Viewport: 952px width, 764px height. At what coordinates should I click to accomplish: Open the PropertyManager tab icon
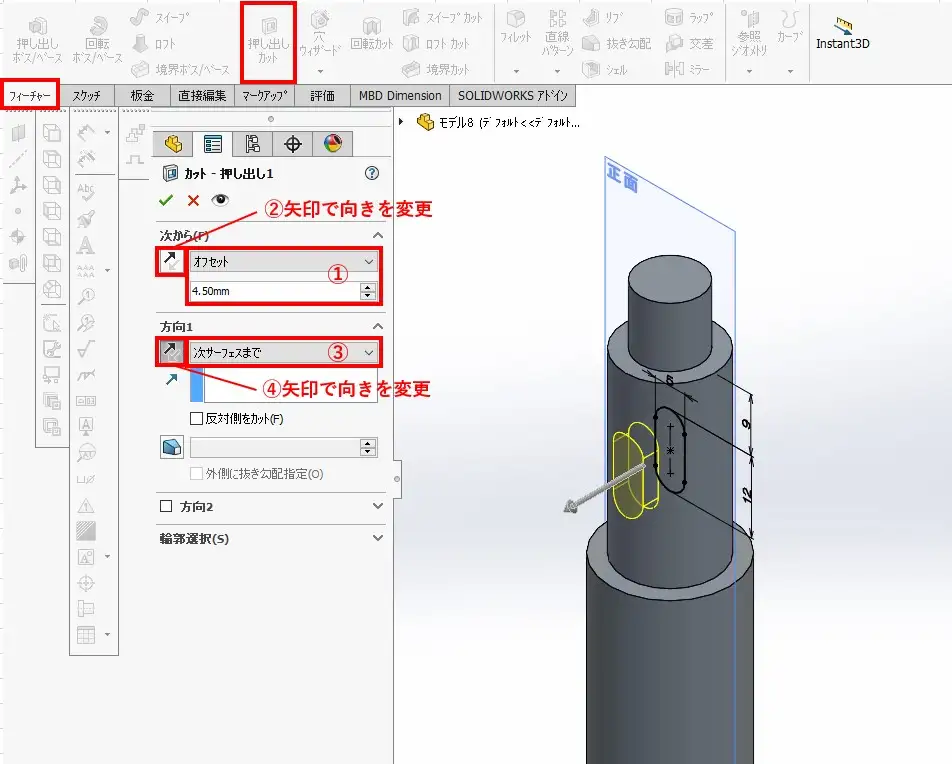pos(212,144)
